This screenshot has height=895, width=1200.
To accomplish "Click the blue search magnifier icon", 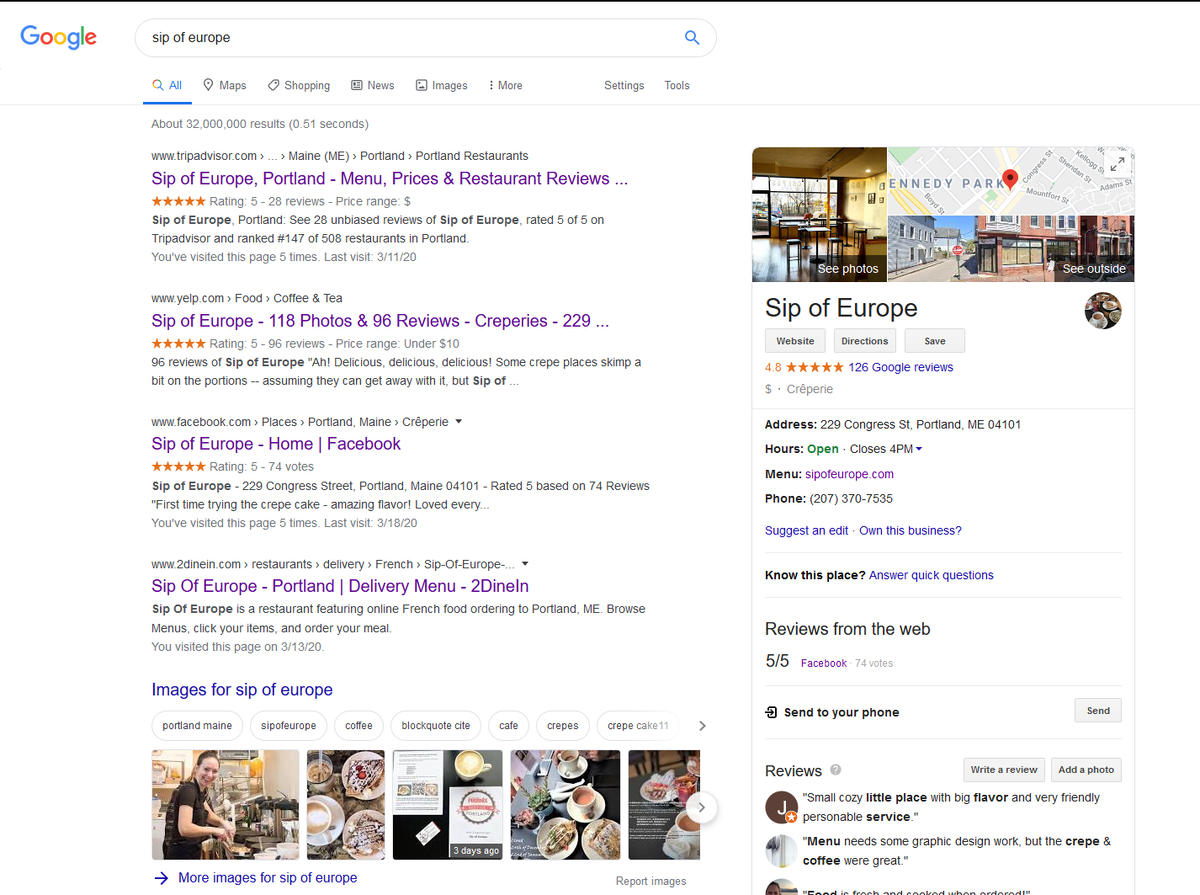I will (692, 38).
